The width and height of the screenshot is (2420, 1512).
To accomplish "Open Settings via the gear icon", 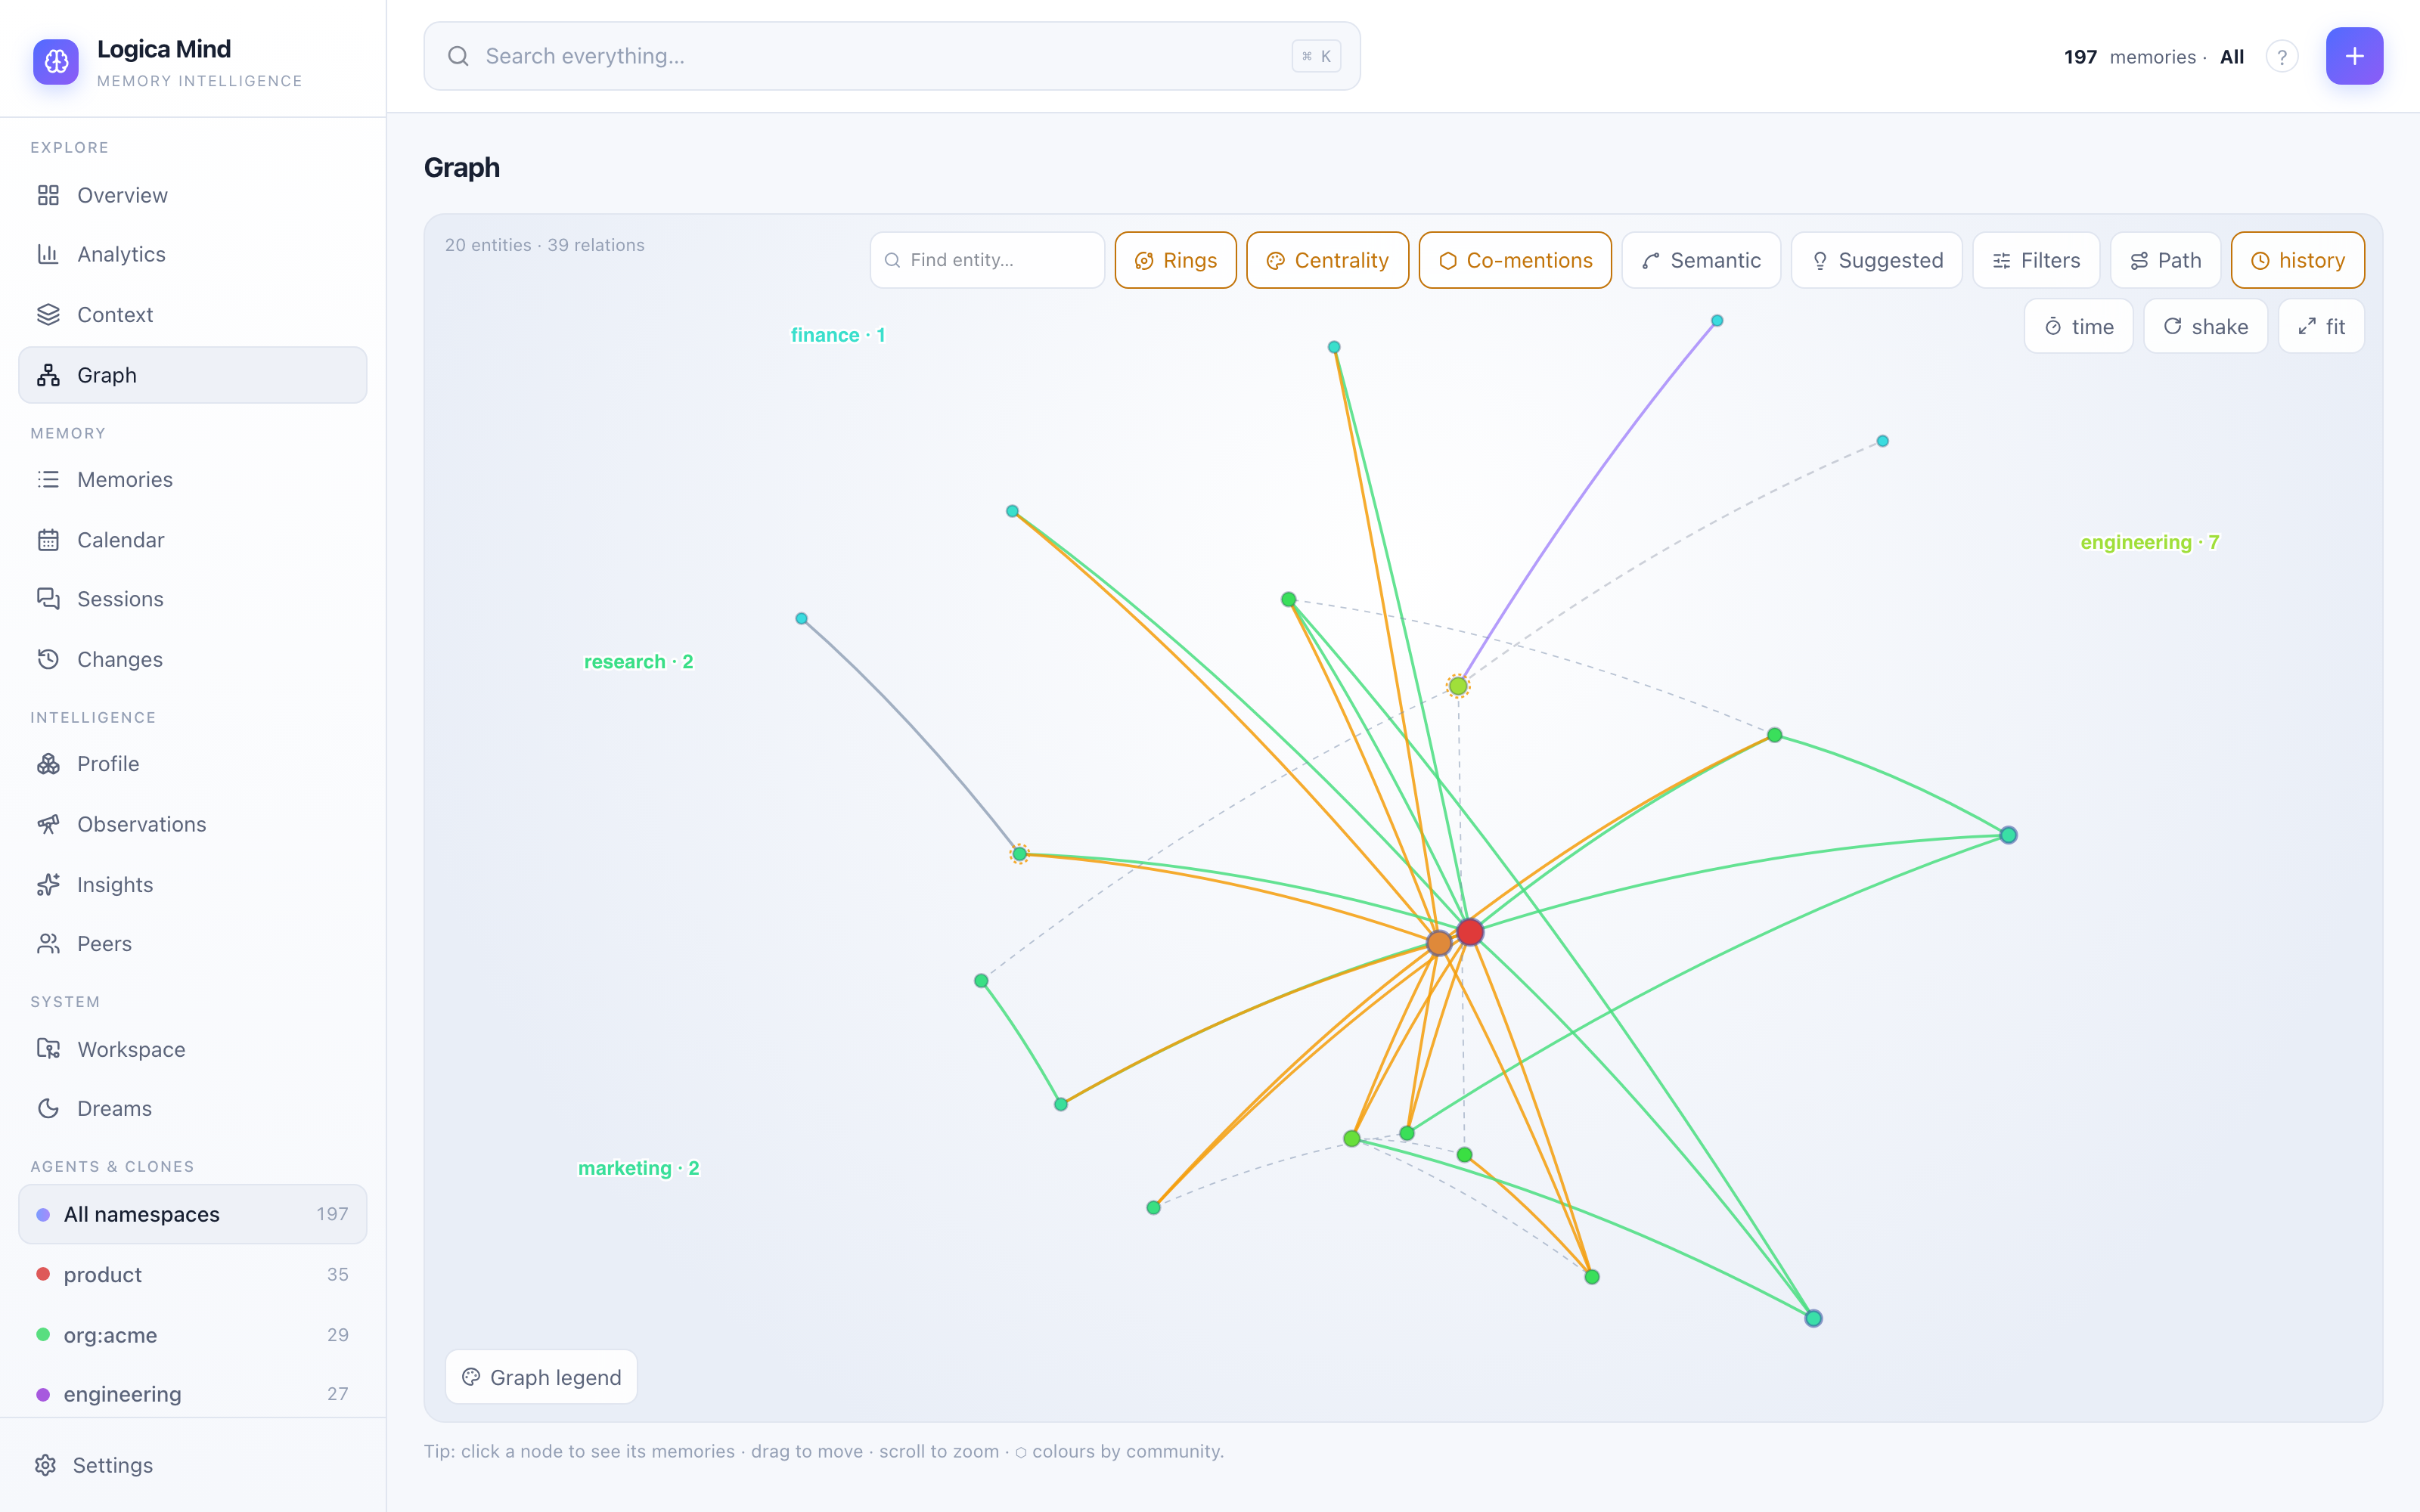I will point(46,1465).
